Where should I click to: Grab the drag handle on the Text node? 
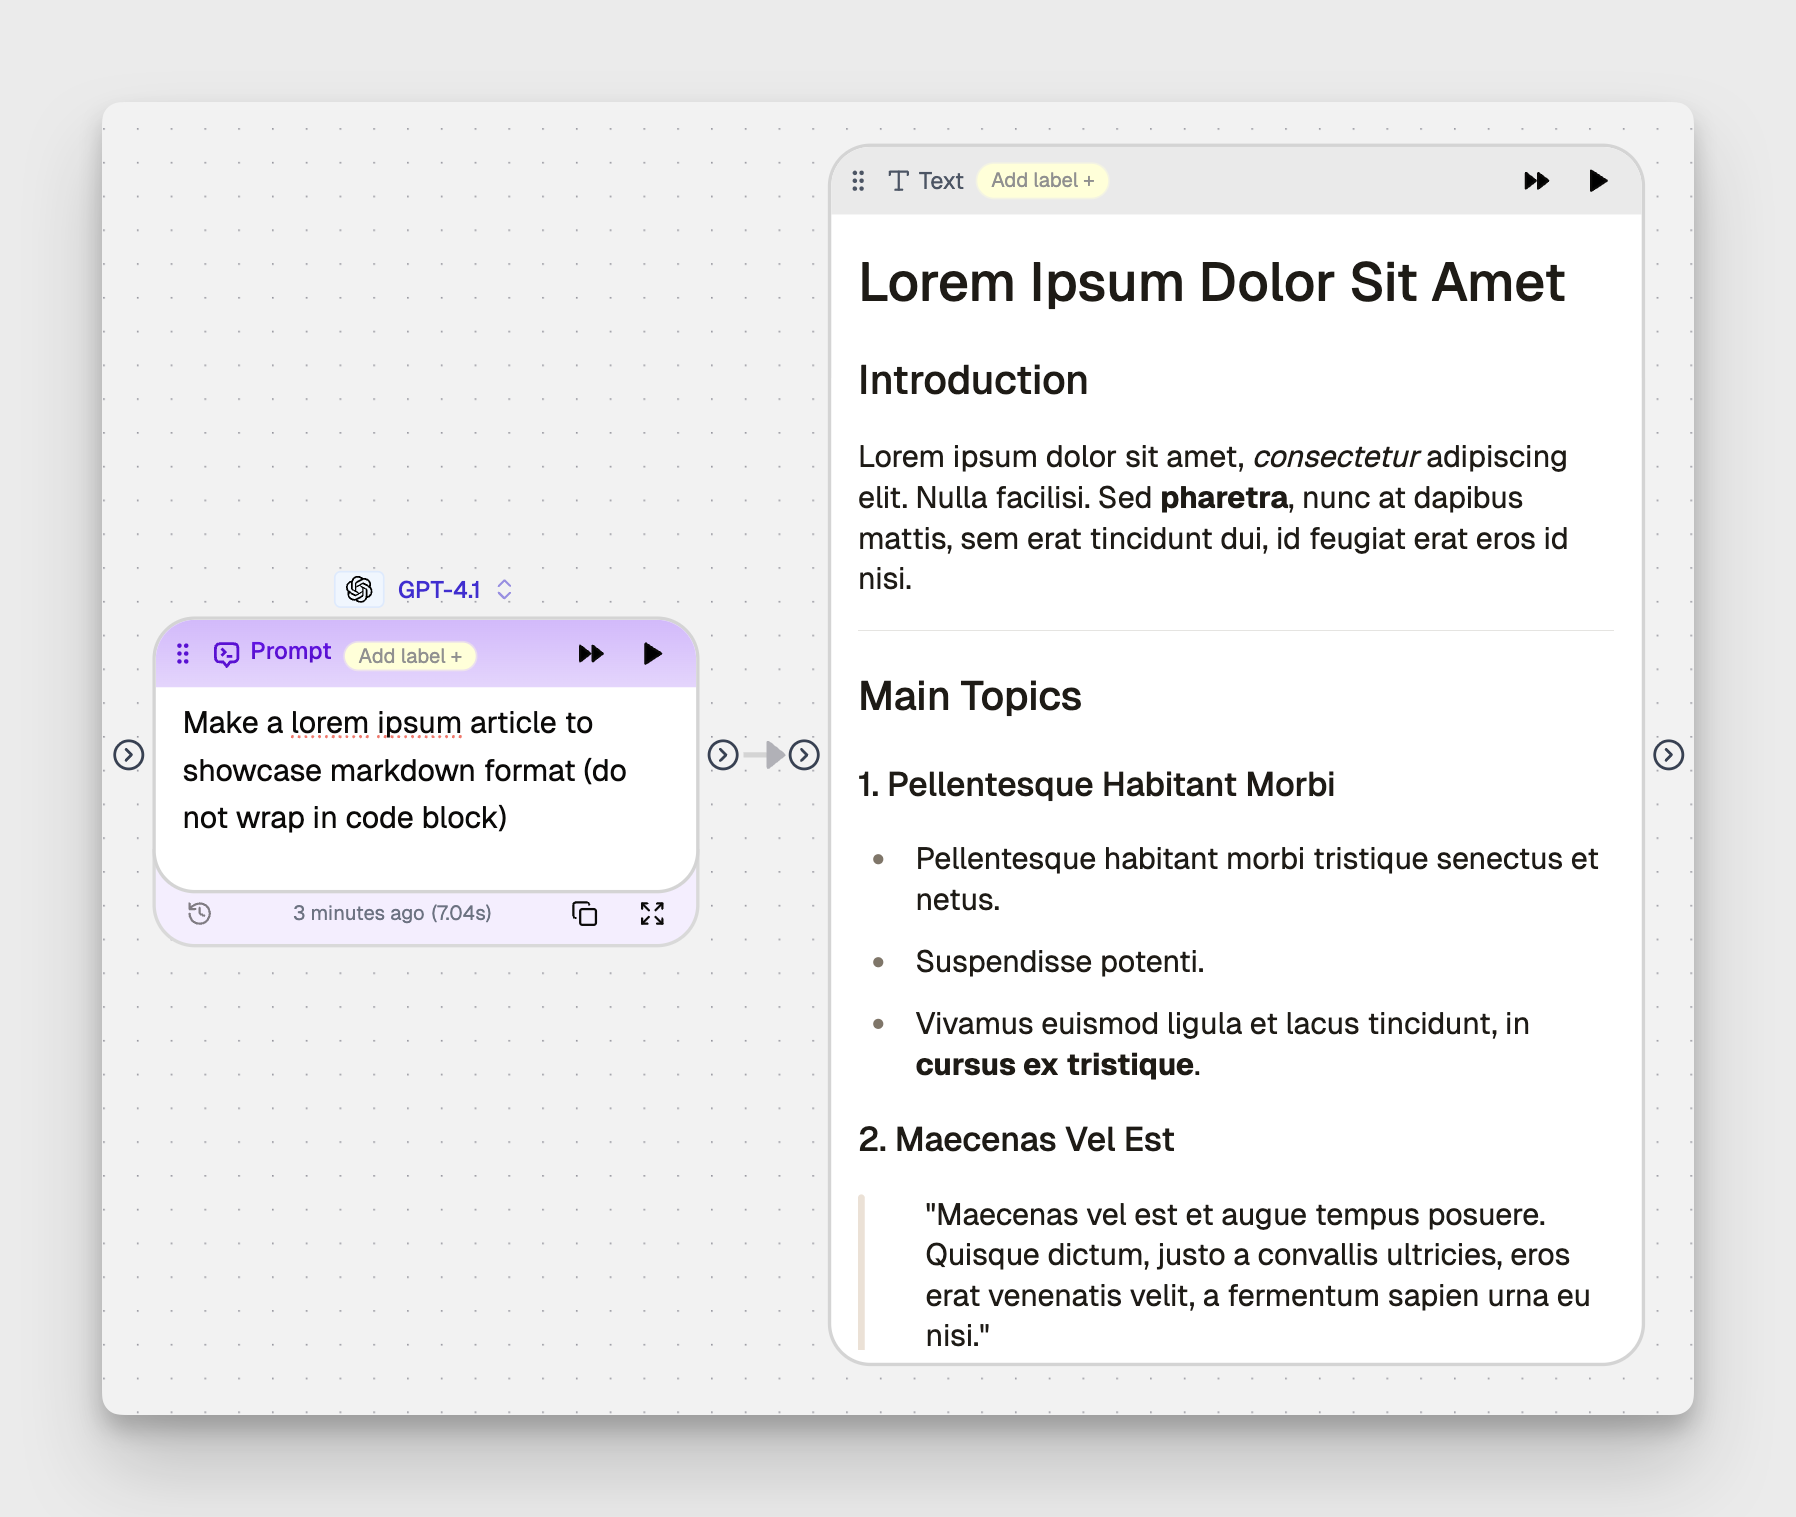point(858,181)
